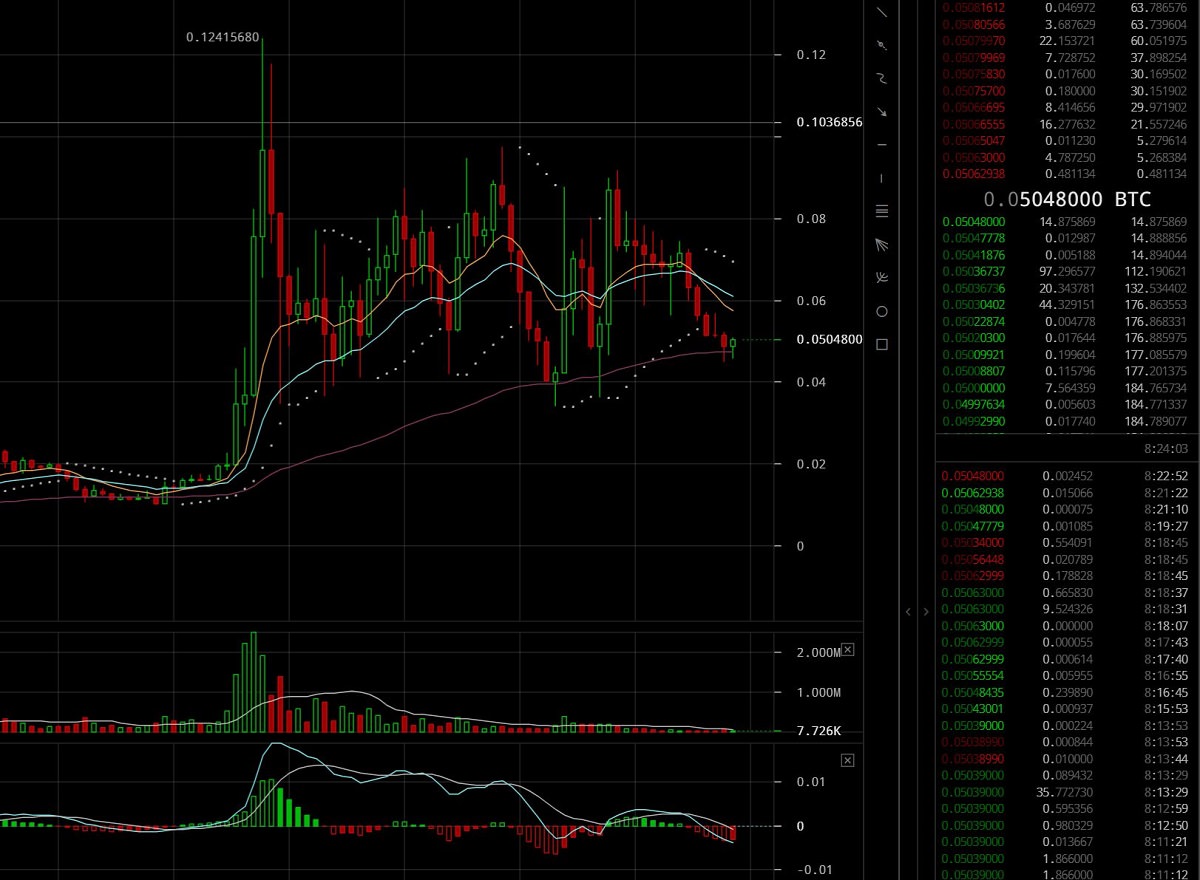Click the trade executed at 8:11:21
The height and width of the screenshot is (880, 1200).
[1067, 842]
